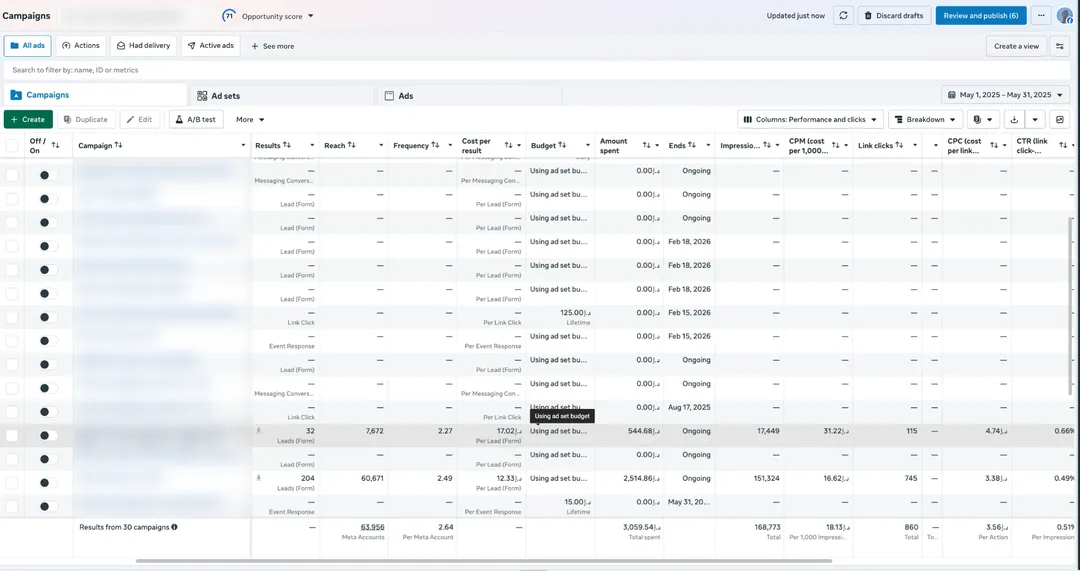Click the icon beside 204 leads result
The image size is (1080, 571).
click(x=259, y=477)
